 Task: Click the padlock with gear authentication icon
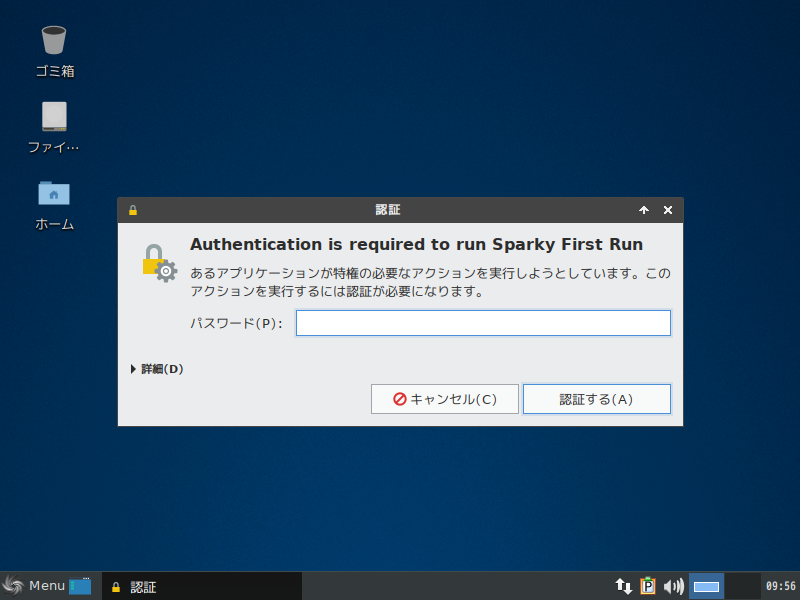[x=160, y=263]
